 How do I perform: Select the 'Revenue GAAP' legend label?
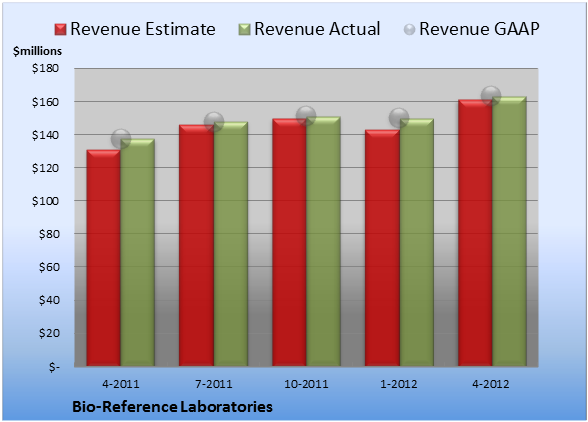point(479,29)
